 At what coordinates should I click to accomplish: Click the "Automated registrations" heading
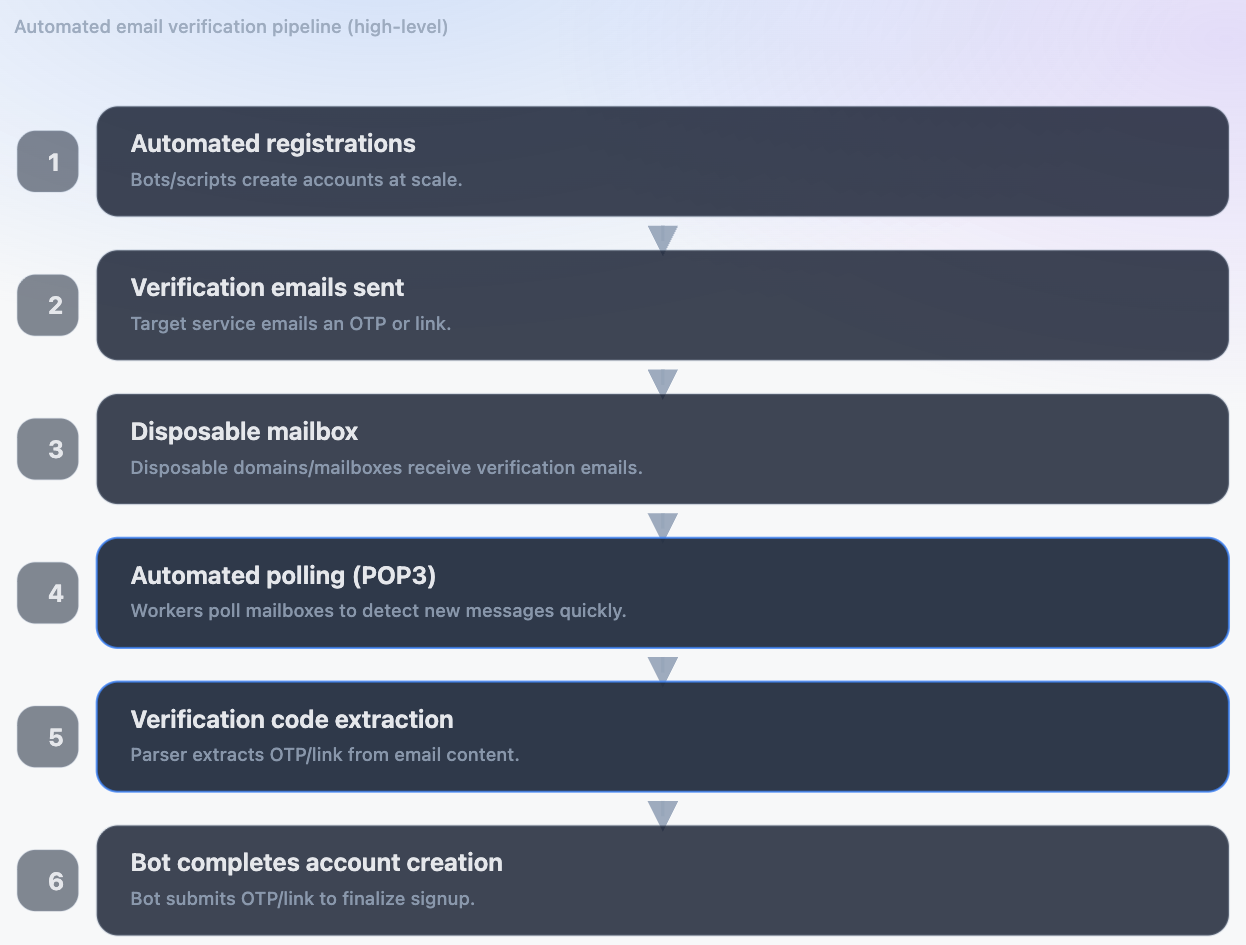273,144
